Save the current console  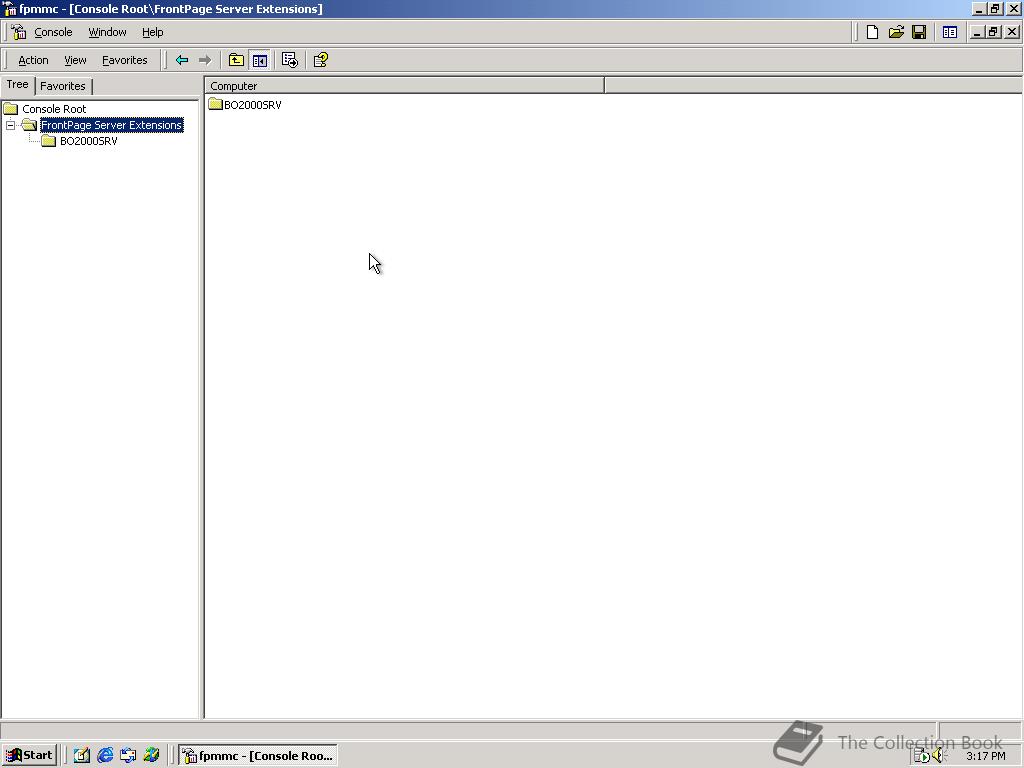coord(919,31)
